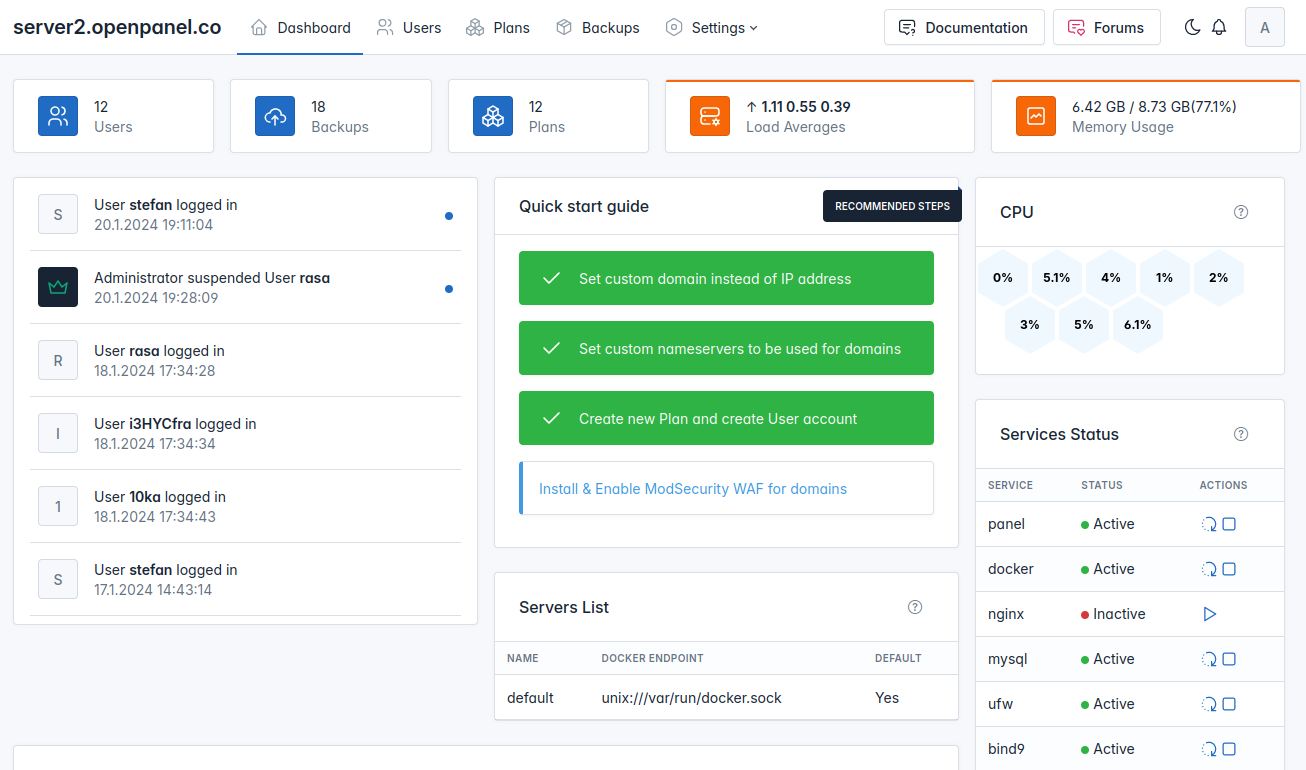The image size is (1306, 770).
Task: Open the notifications bell
Action: point(1218,28)
